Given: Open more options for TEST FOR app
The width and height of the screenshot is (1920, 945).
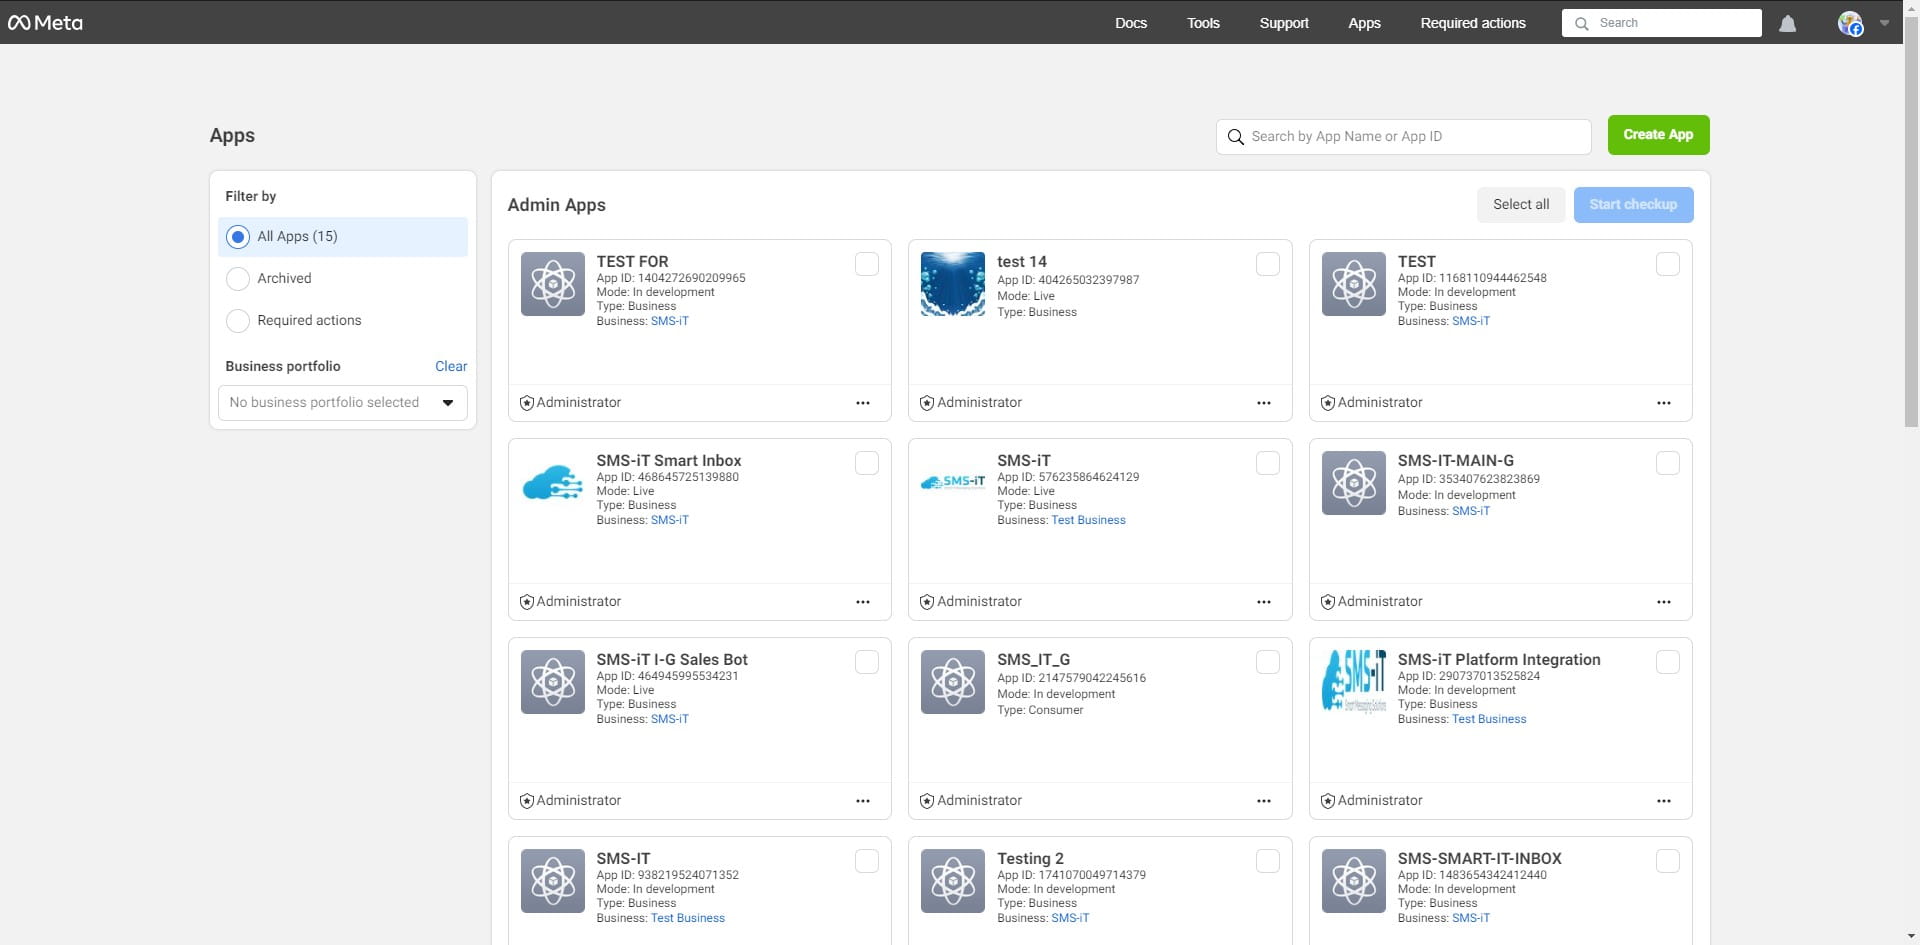Looking at the screenshot, I should 862,403.
